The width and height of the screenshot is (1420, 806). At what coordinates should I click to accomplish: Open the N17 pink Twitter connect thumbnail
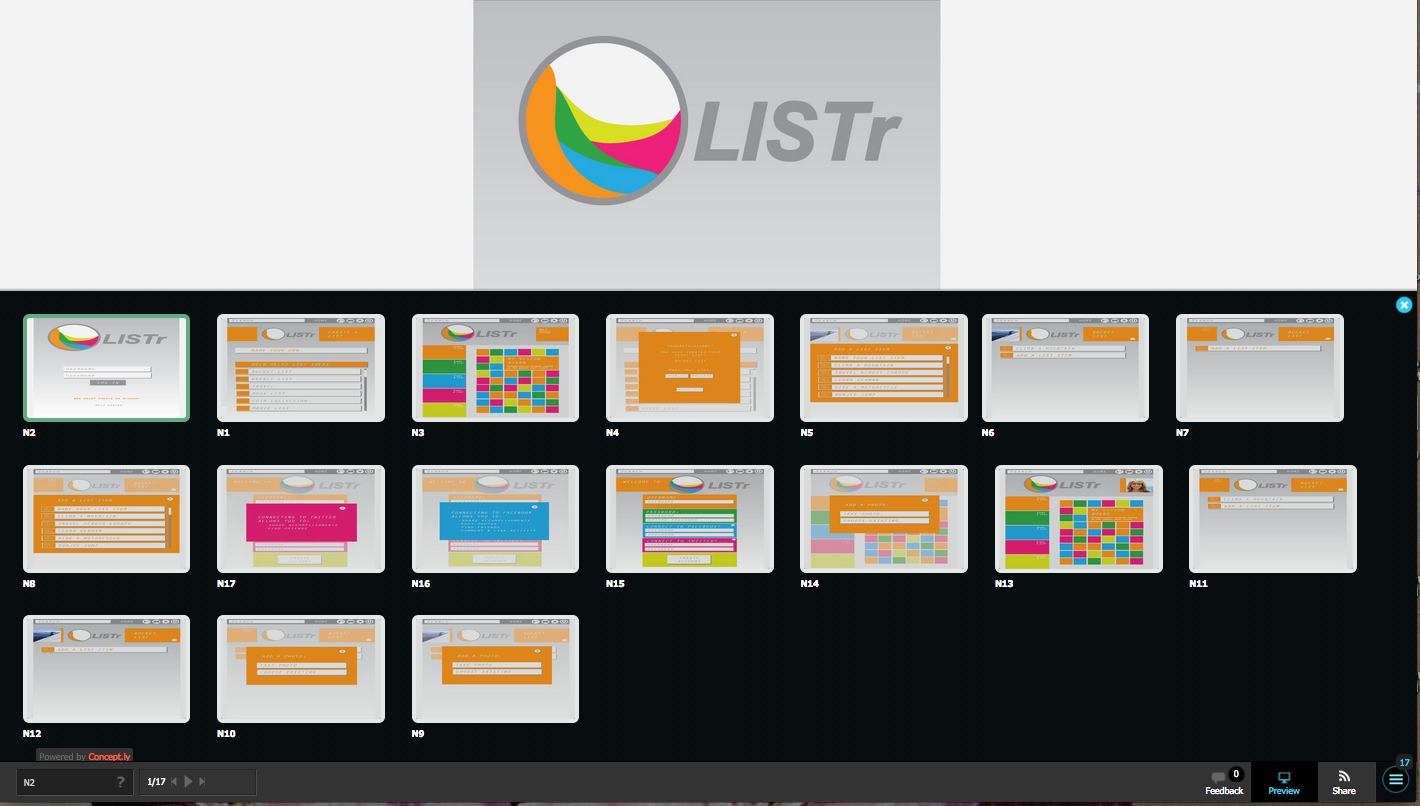[300, 519]
